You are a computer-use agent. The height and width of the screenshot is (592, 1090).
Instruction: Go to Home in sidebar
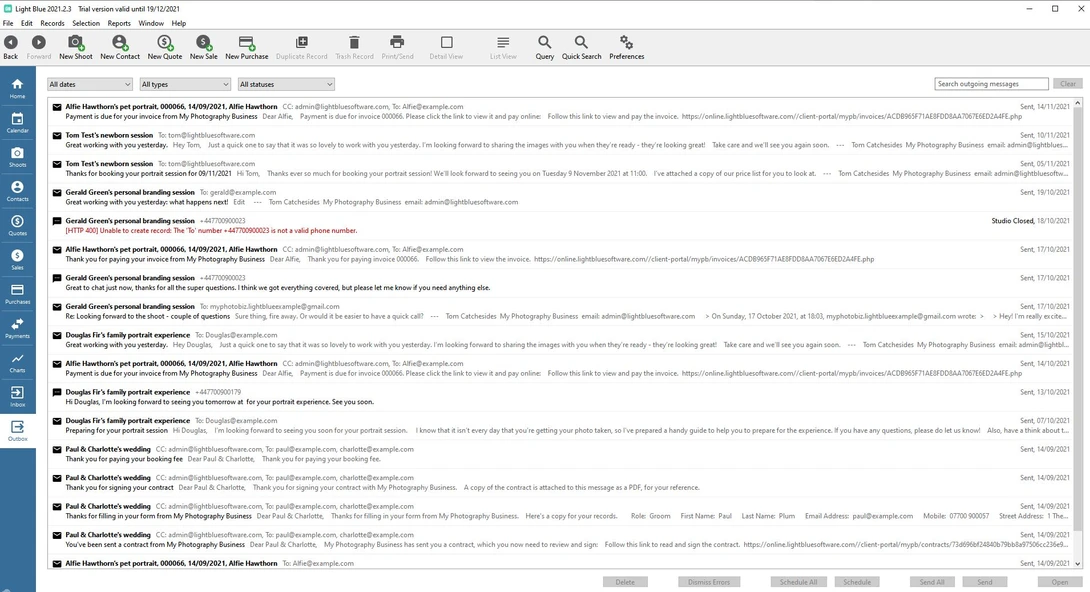(17, 88)
